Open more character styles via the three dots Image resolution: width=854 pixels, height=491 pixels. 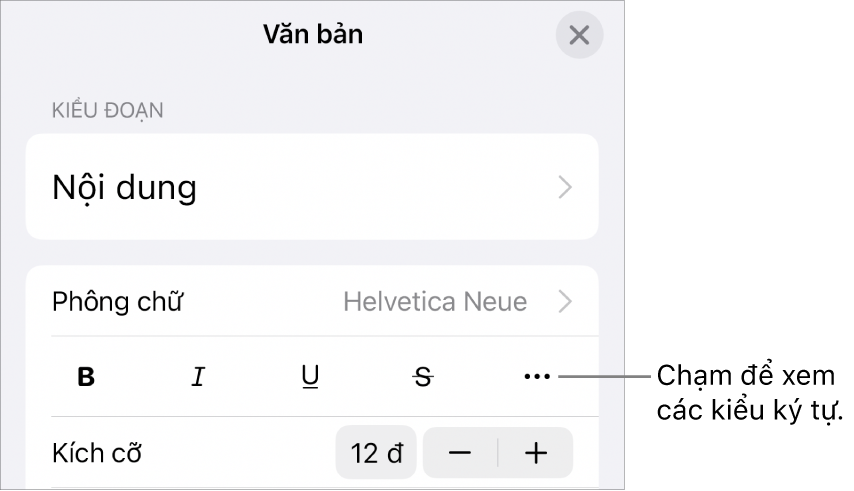click(537, 377)
